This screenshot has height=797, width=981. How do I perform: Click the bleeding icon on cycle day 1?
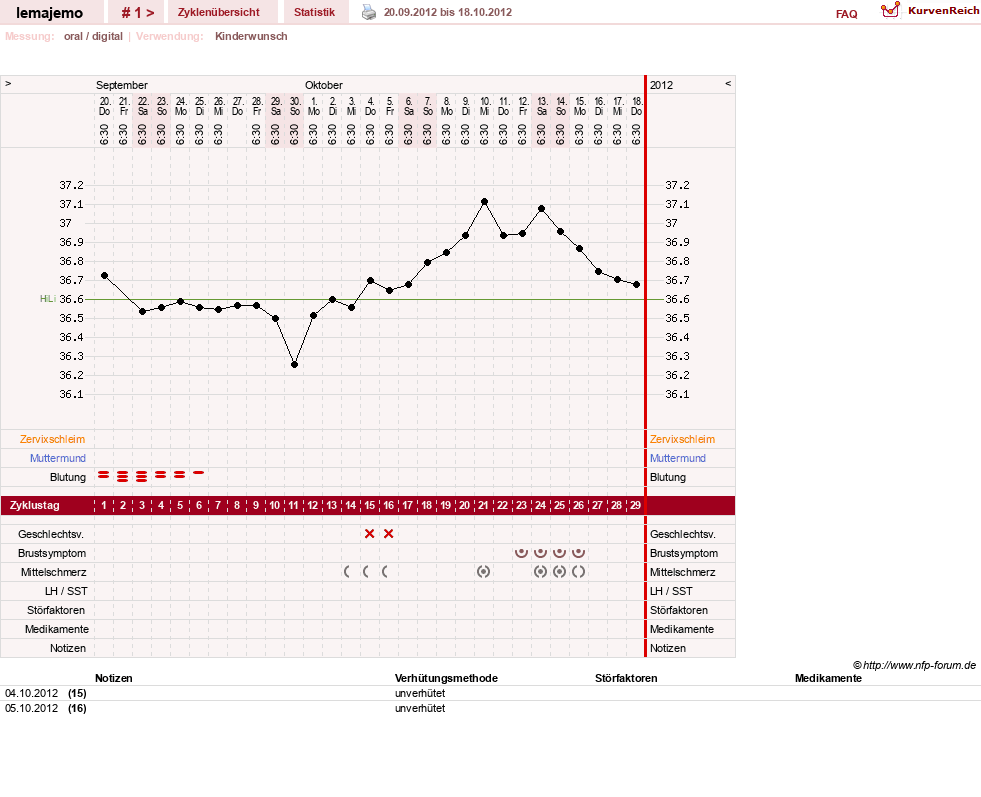click(104, 475)
